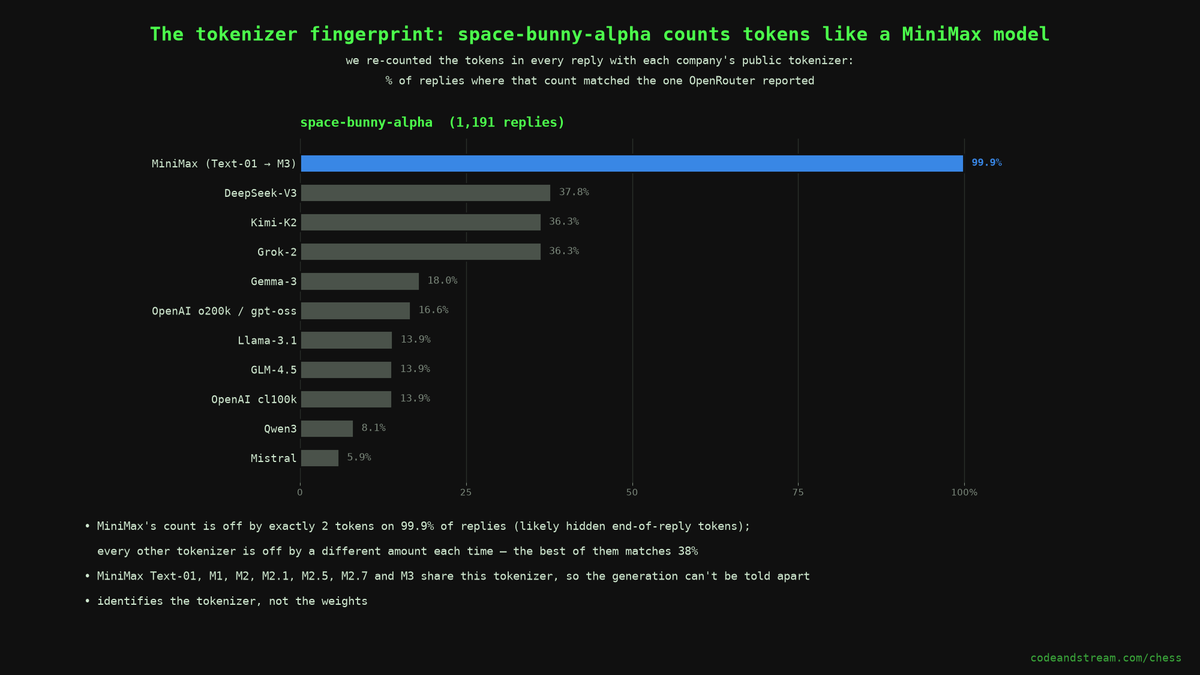The width and height of the screenshot is (1200, 675).
Task: Click the Kimi-K2 gray bar
Action: 421,222
